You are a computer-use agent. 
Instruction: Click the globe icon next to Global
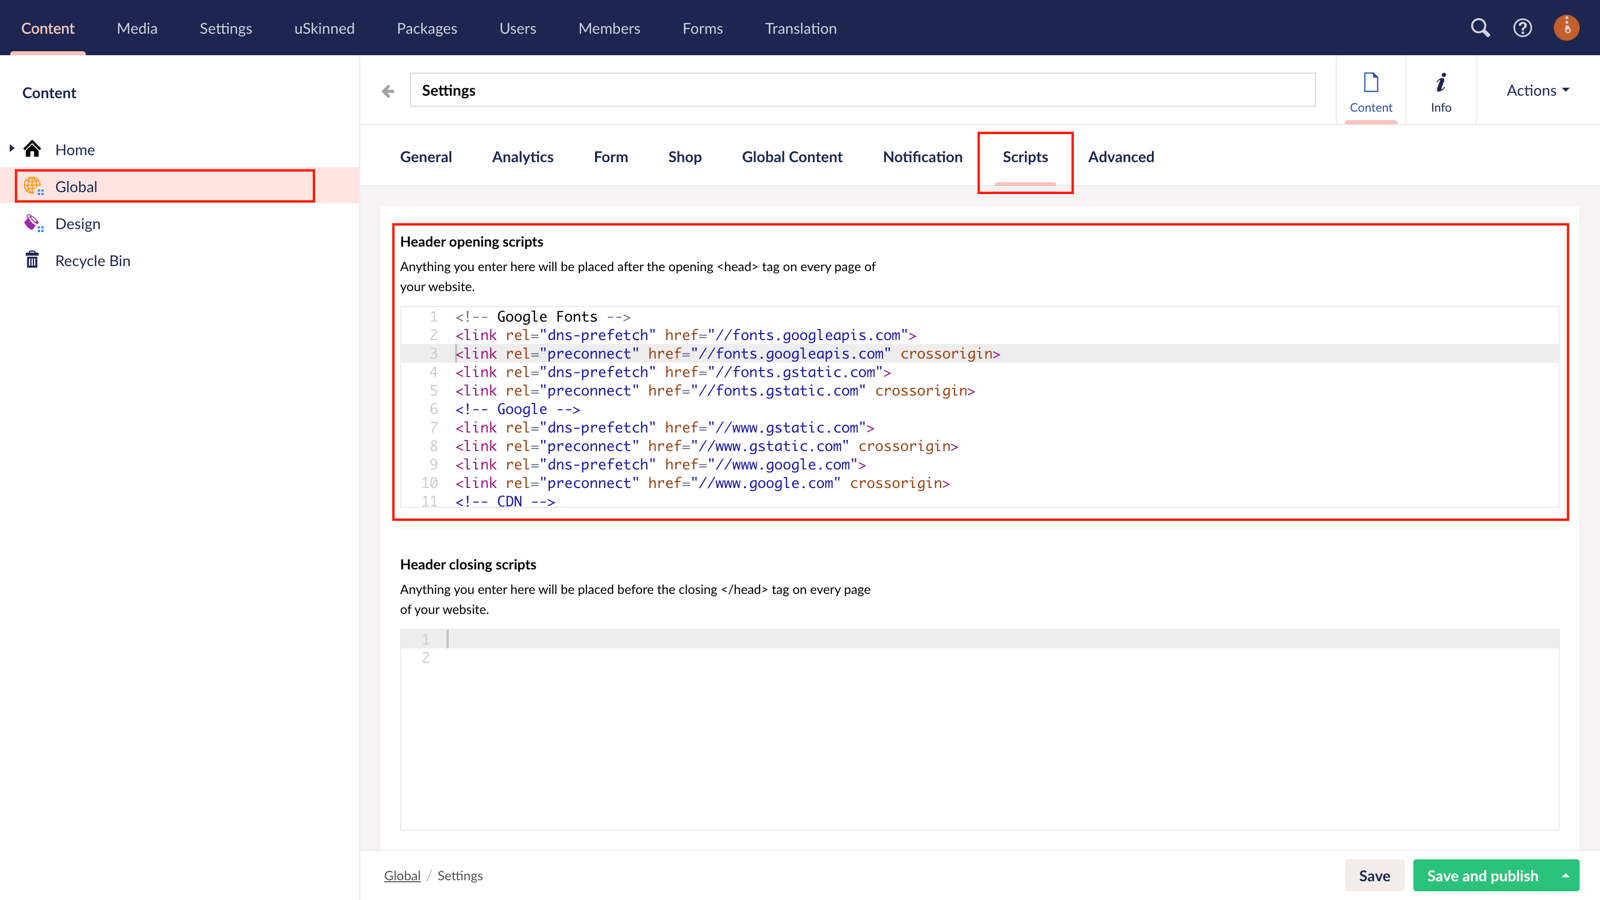(x=33, y=186)
